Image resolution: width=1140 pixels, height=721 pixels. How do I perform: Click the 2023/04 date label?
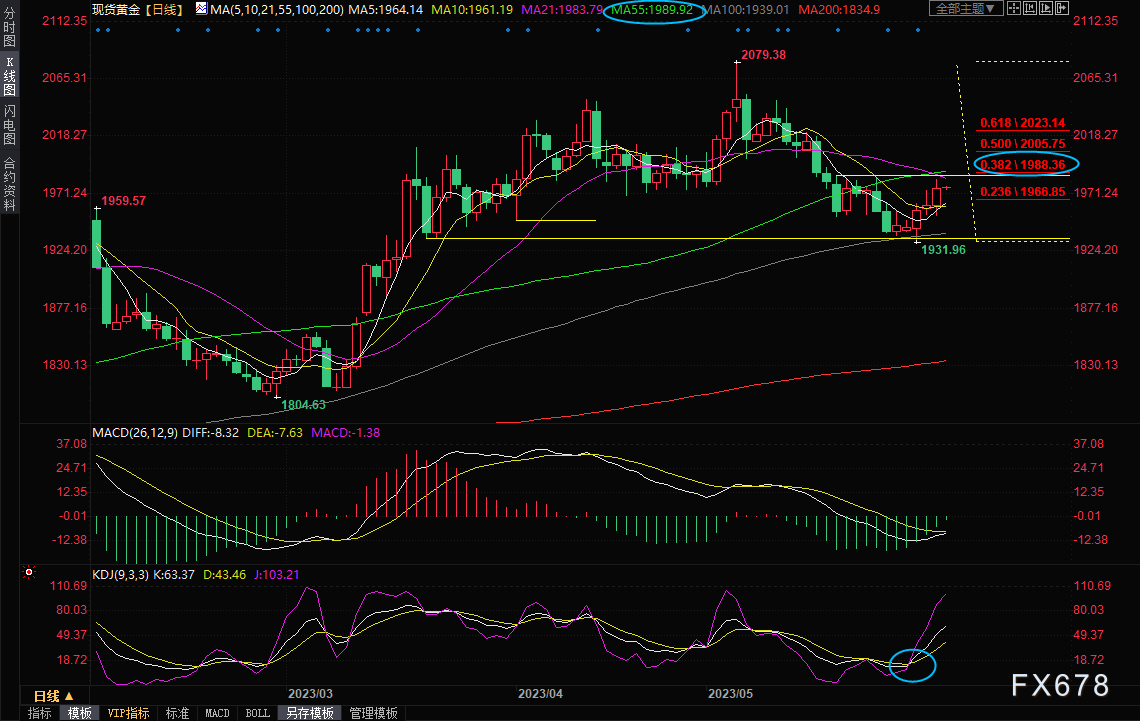(x=540, y=694)
